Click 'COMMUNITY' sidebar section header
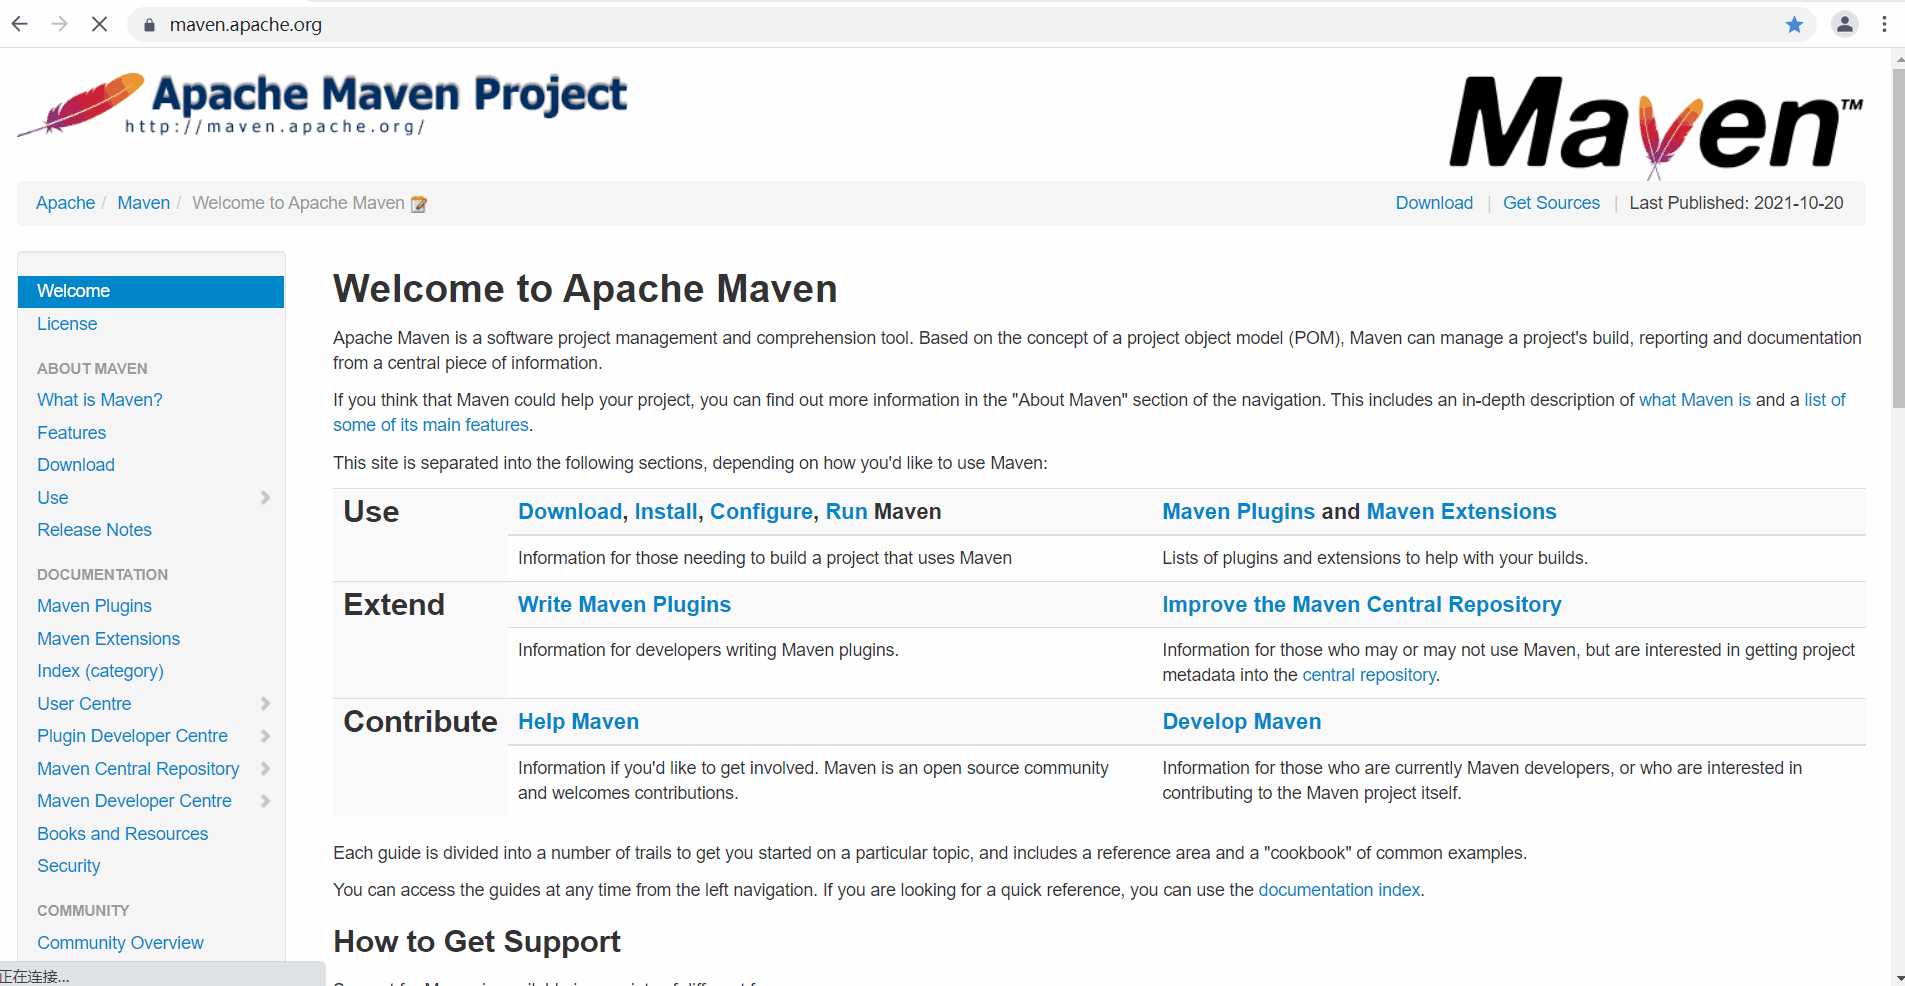The height and width of the screenshot is (986, 1905). 83,911
